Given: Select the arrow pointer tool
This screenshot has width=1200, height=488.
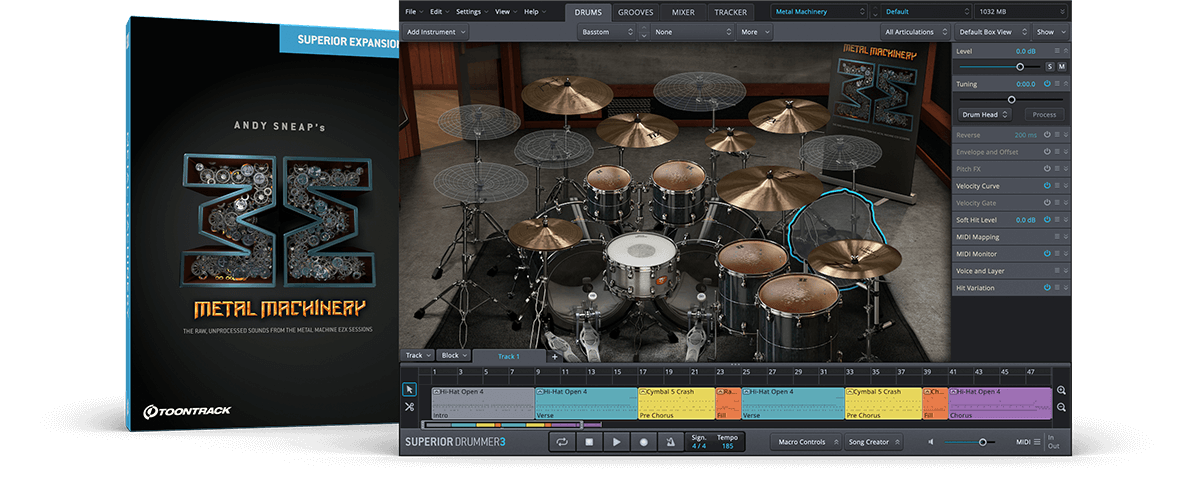Looking at the screenshot, I should (x=410, y=389).
